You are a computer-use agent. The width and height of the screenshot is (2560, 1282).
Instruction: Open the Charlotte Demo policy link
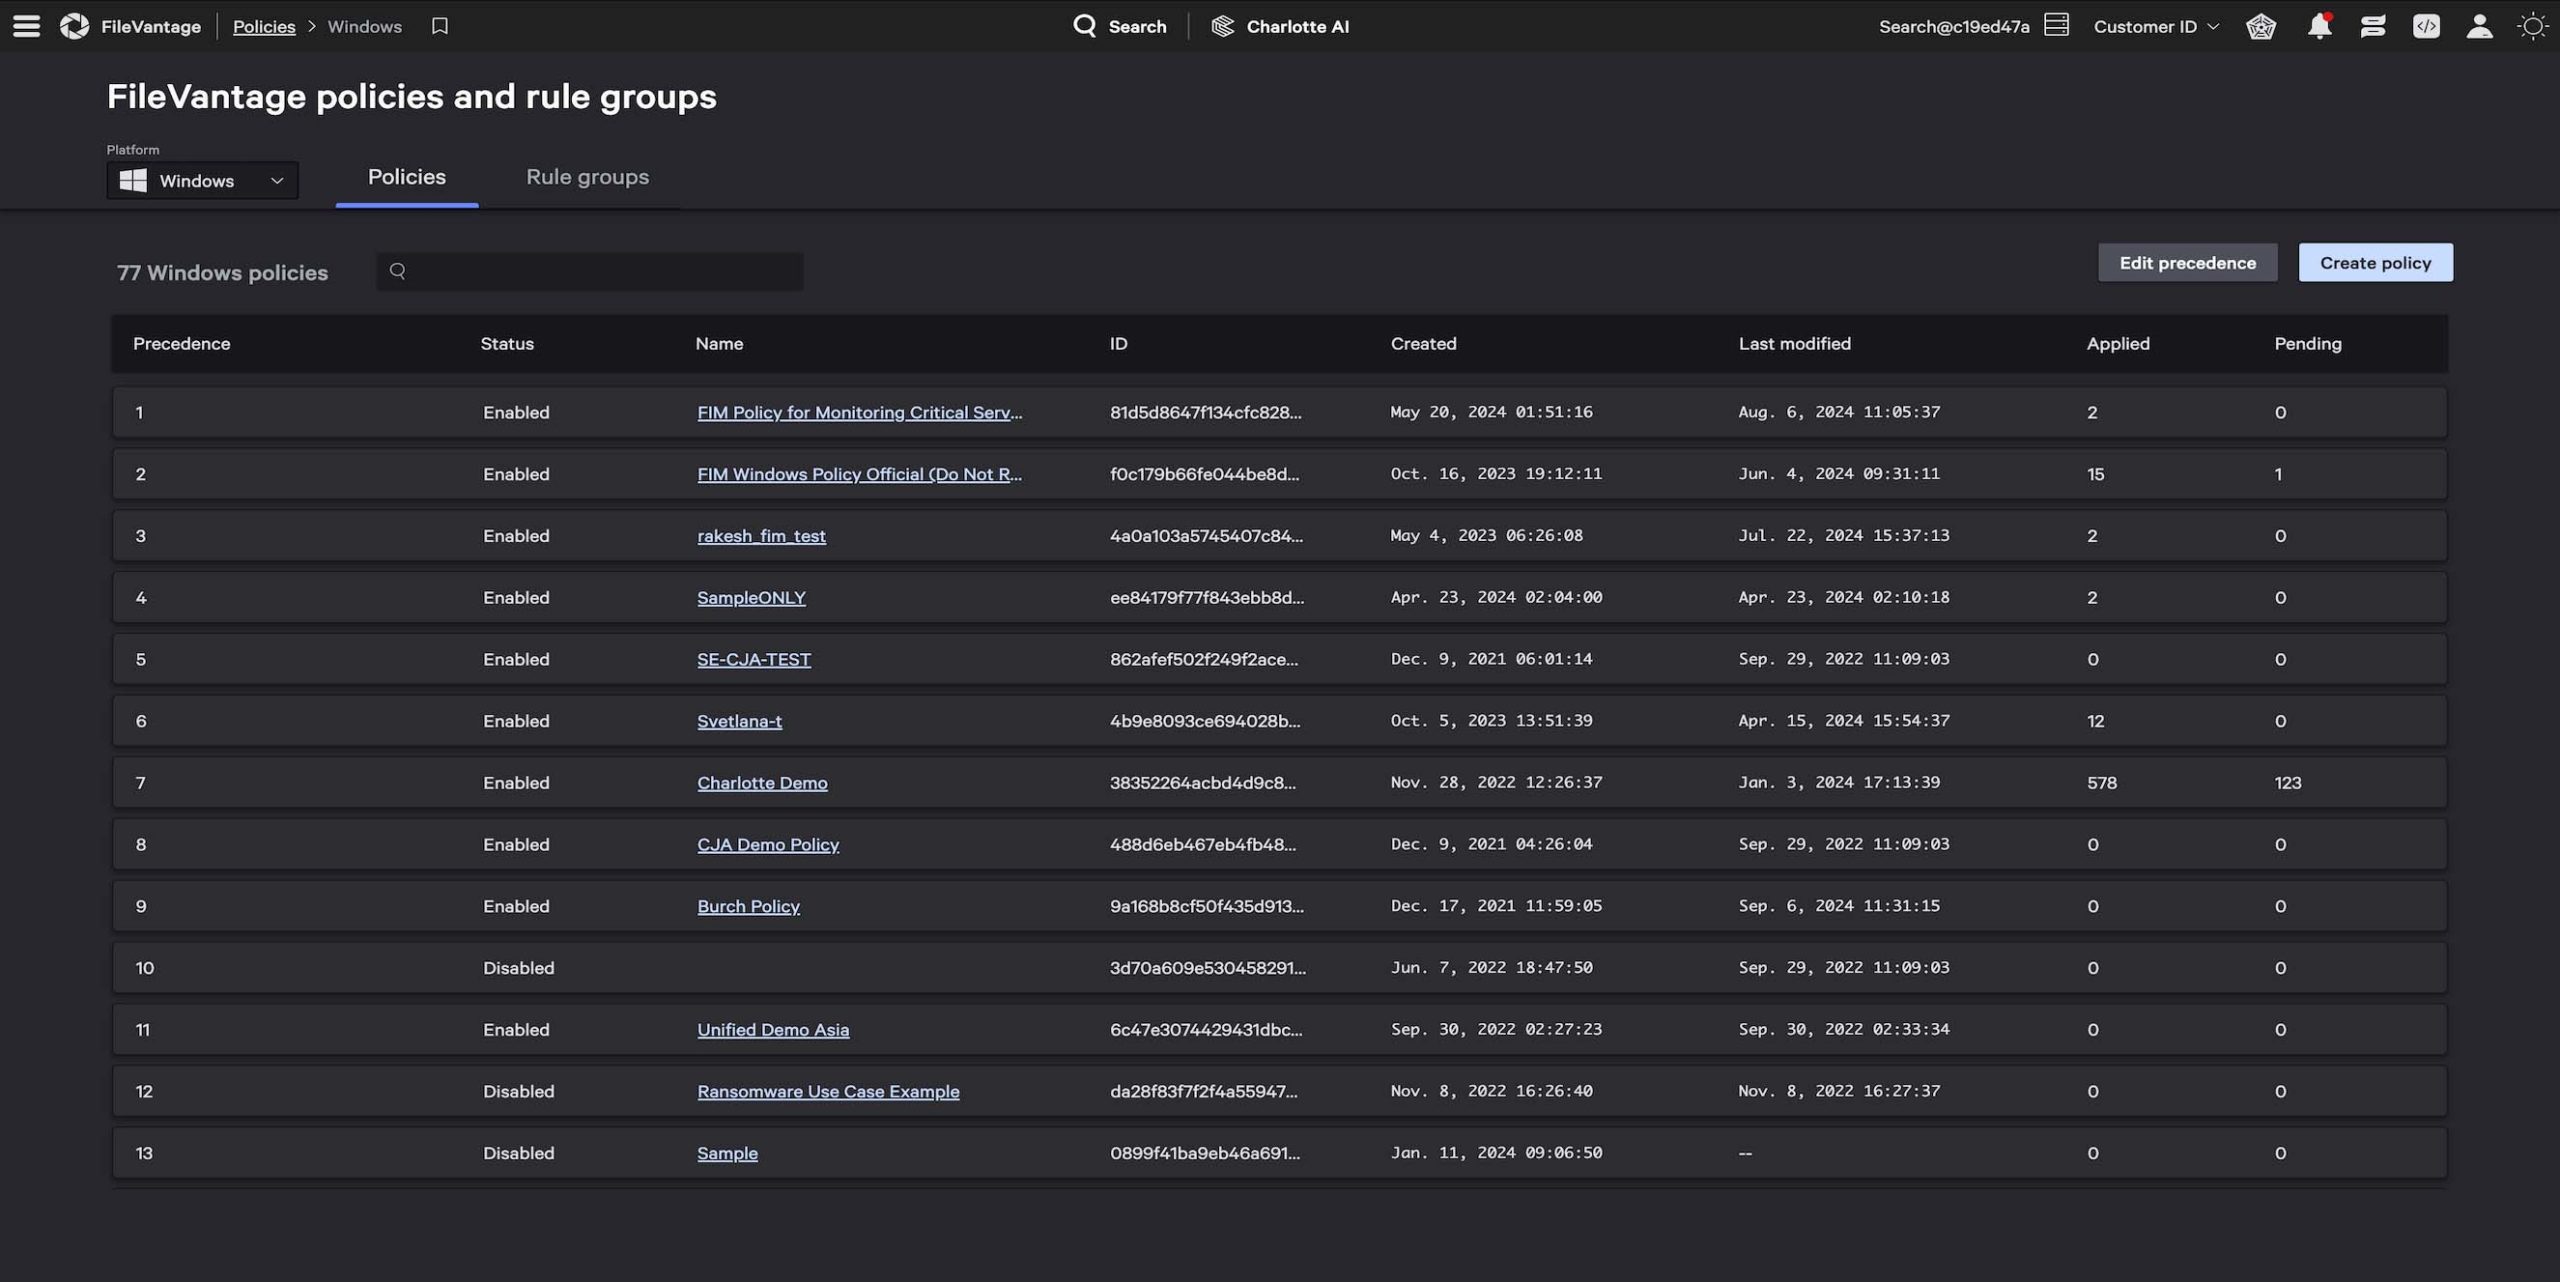[762, 782]
